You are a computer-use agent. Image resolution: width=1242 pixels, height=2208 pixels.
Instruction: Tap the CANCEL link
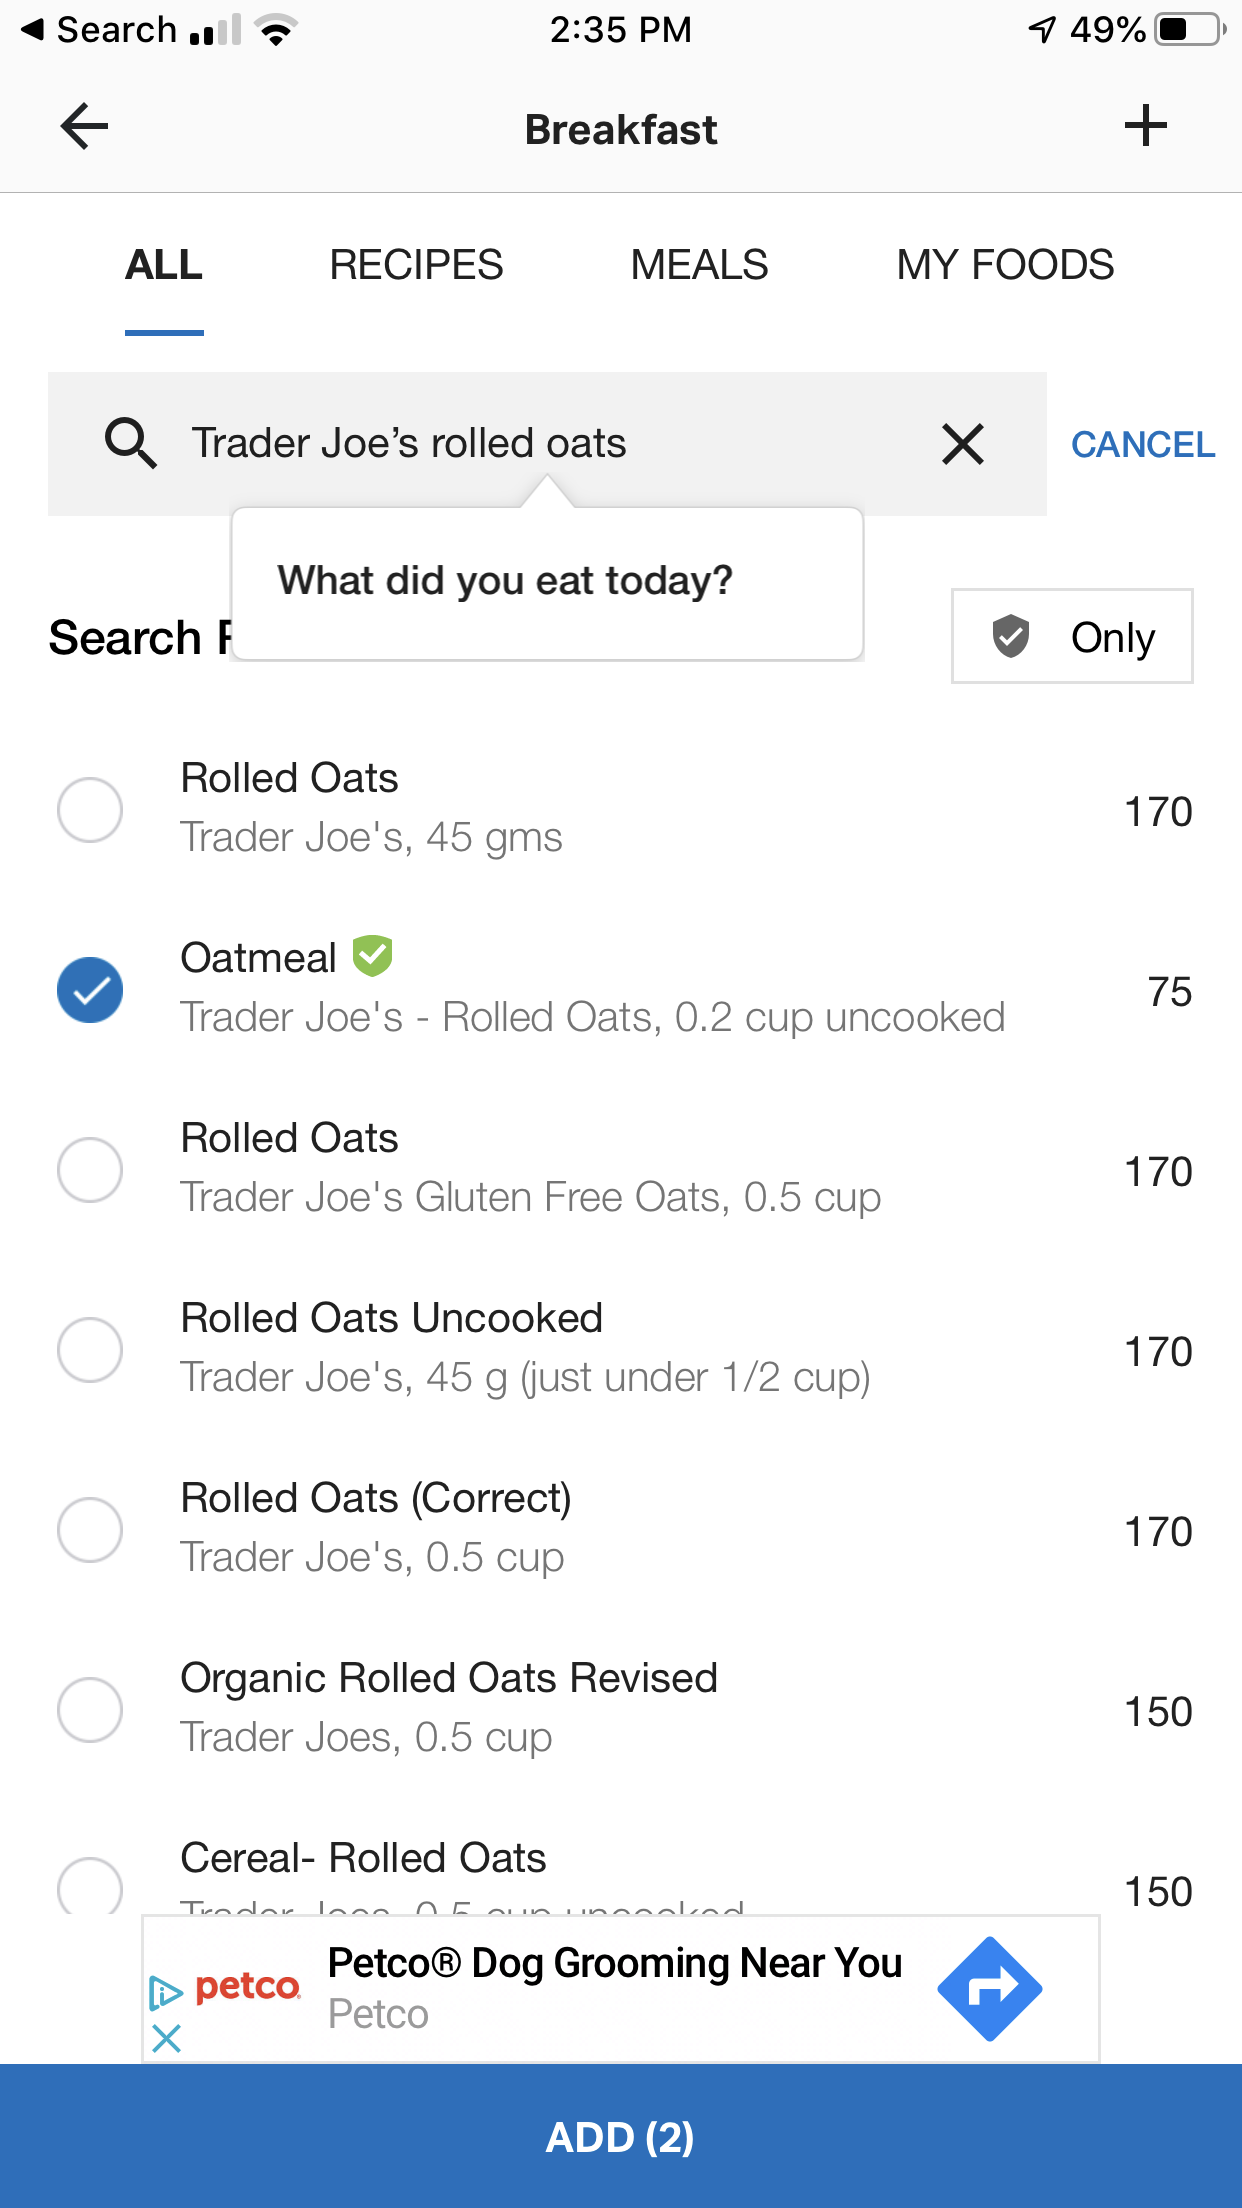tap(1142, 445)
